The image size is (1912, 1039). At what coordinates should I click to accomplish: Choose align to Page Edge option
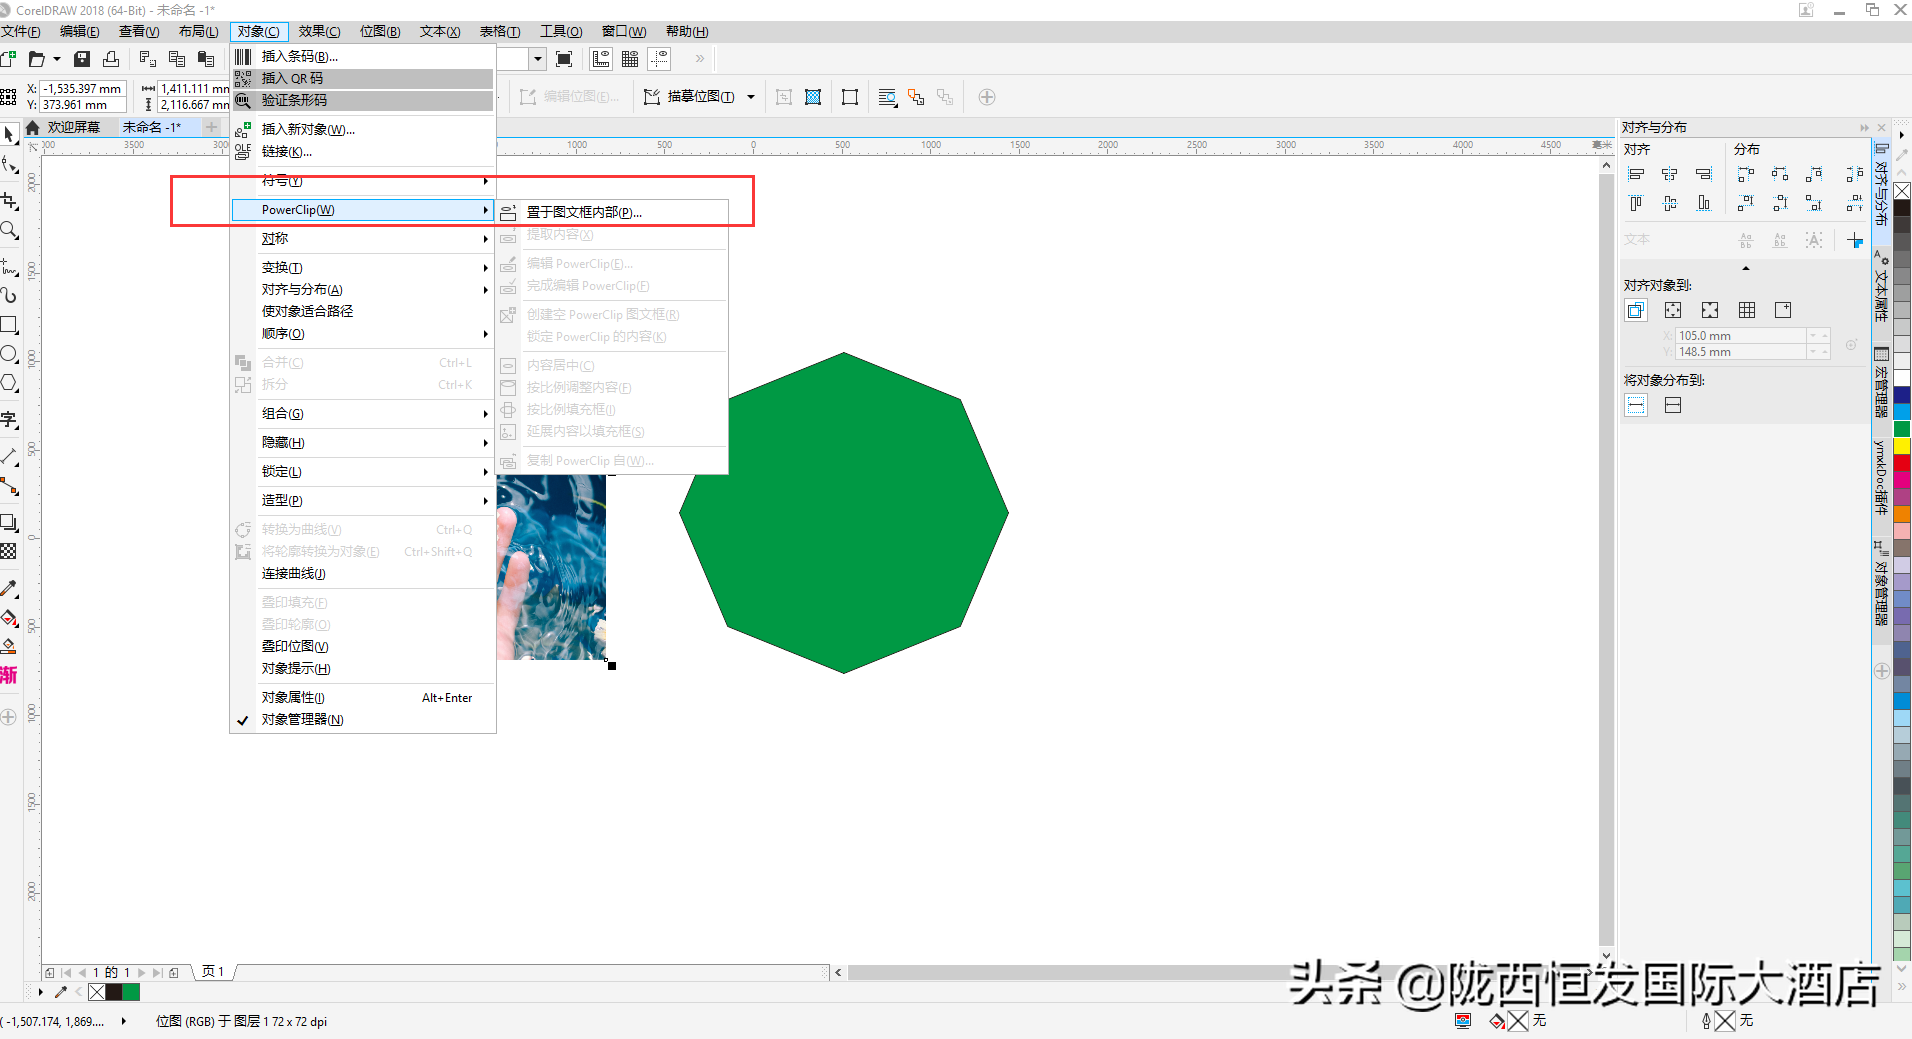pos(1673,310)
